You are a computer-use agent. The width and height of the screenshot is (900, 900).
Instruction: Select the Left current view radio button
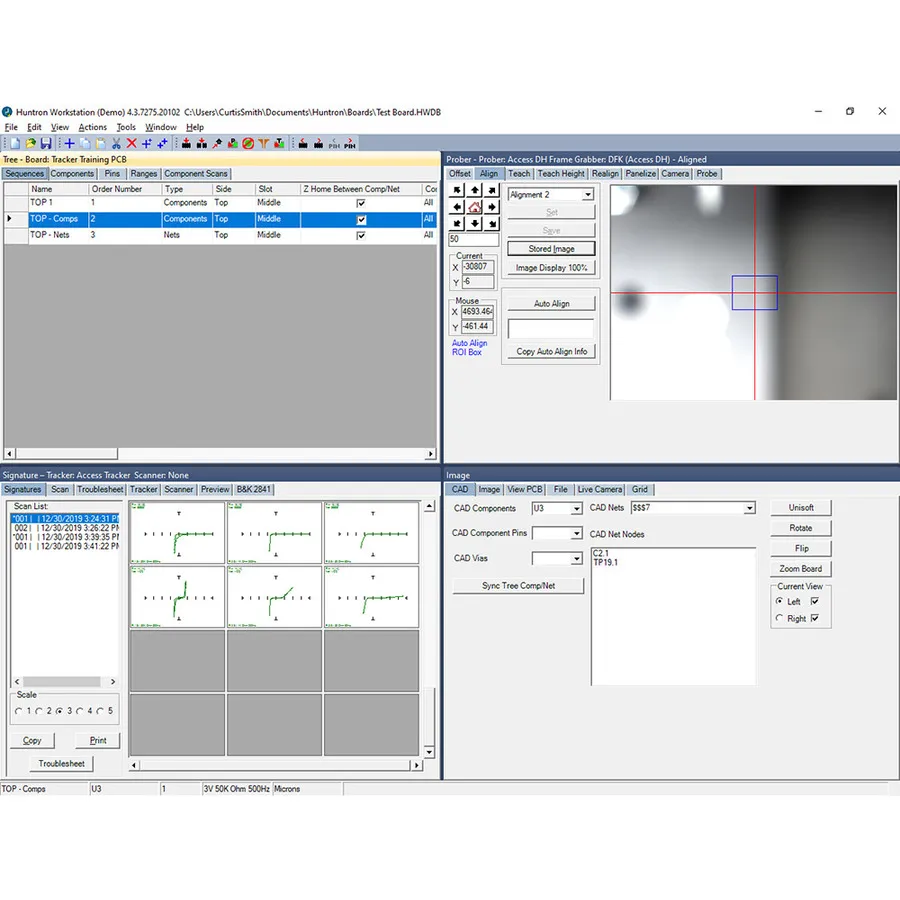(x=779, y=601)
